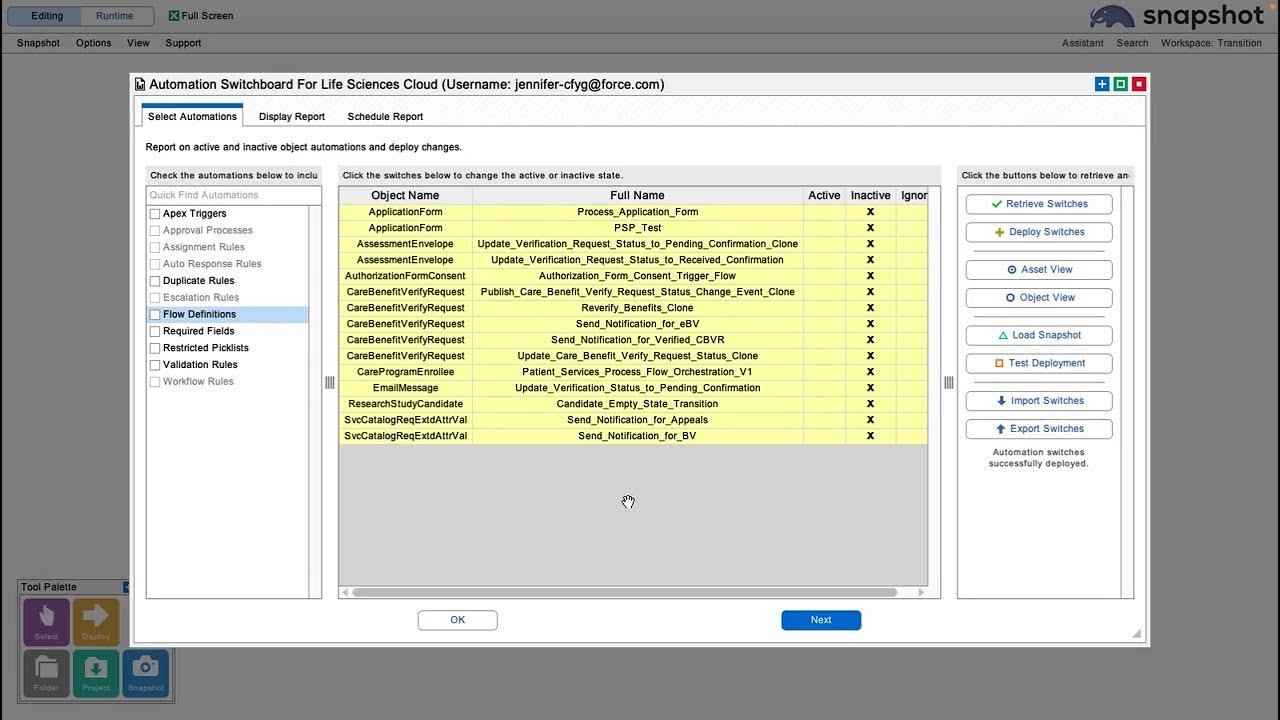This screenshot has height=720, width=1280.
Task: Toggle Inactive switch for PSP_Test
Action: tap(870, 228)
